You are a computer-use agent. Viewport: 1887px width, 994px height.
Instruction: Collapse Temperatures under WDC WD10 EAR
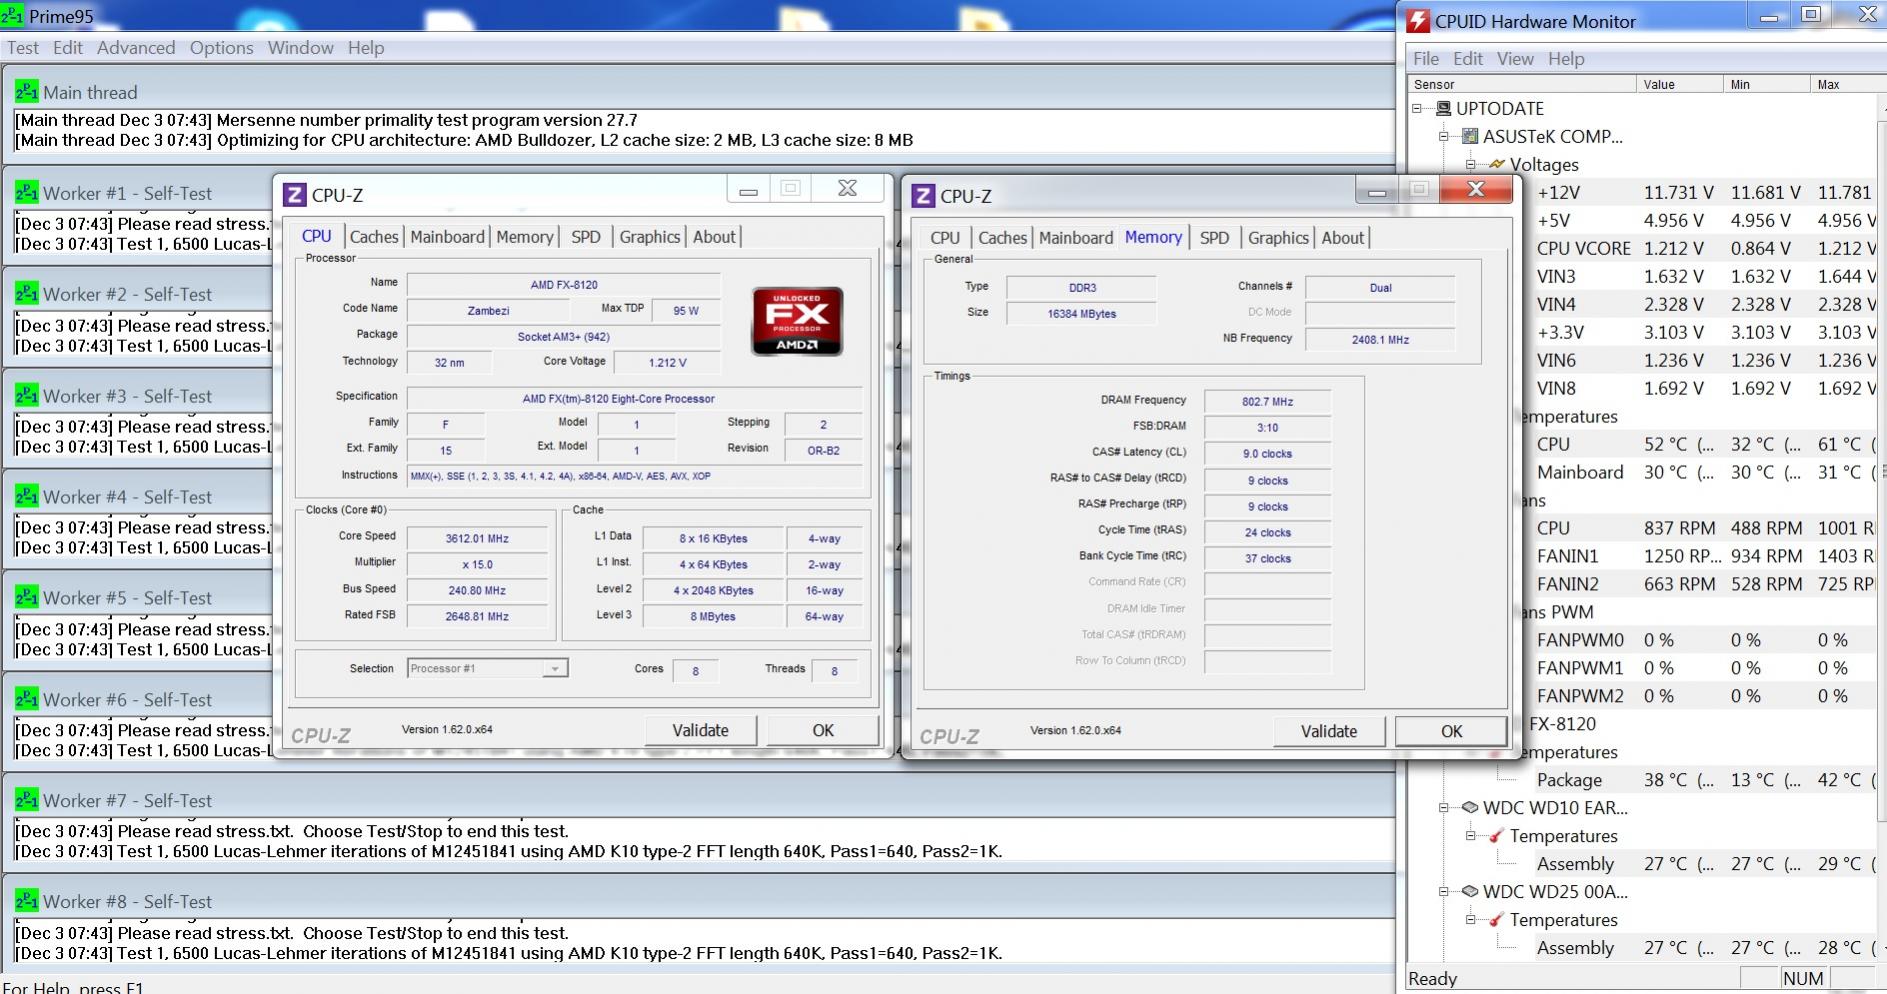click(x=1471, y=836)
